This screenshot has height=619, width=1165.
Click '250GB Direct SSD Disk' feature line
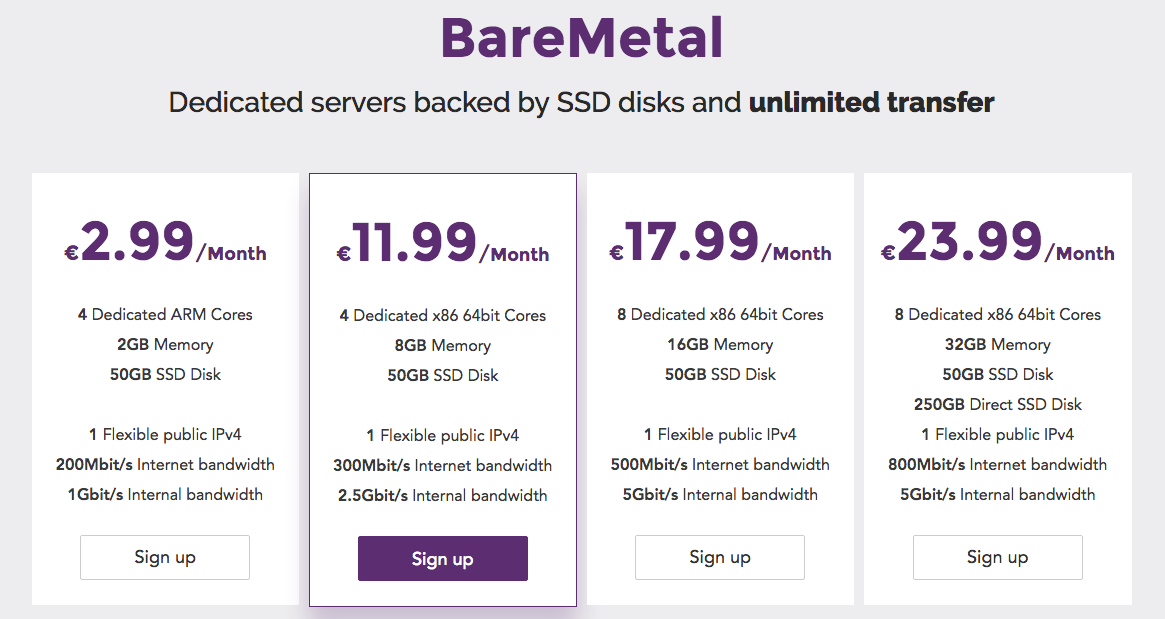(x=998, y=404)
